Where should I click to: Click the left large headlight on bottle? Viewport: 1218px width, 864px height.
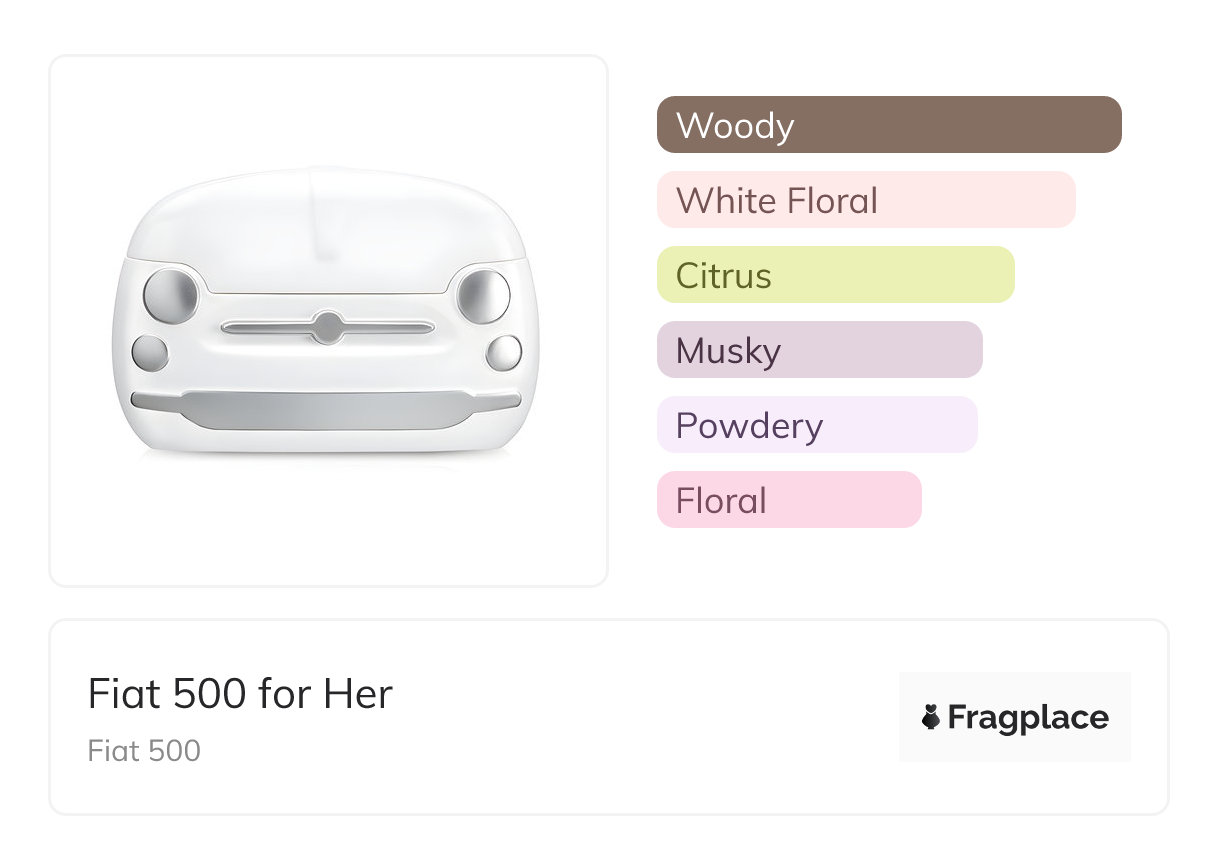[x=170, y=294]
